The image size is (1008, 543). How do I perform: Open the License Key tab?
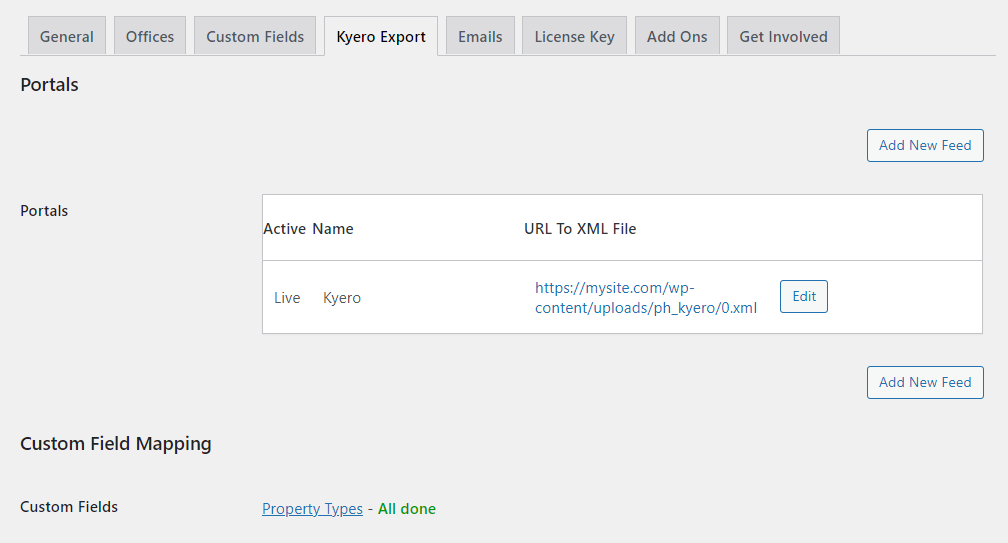(575, 36)
